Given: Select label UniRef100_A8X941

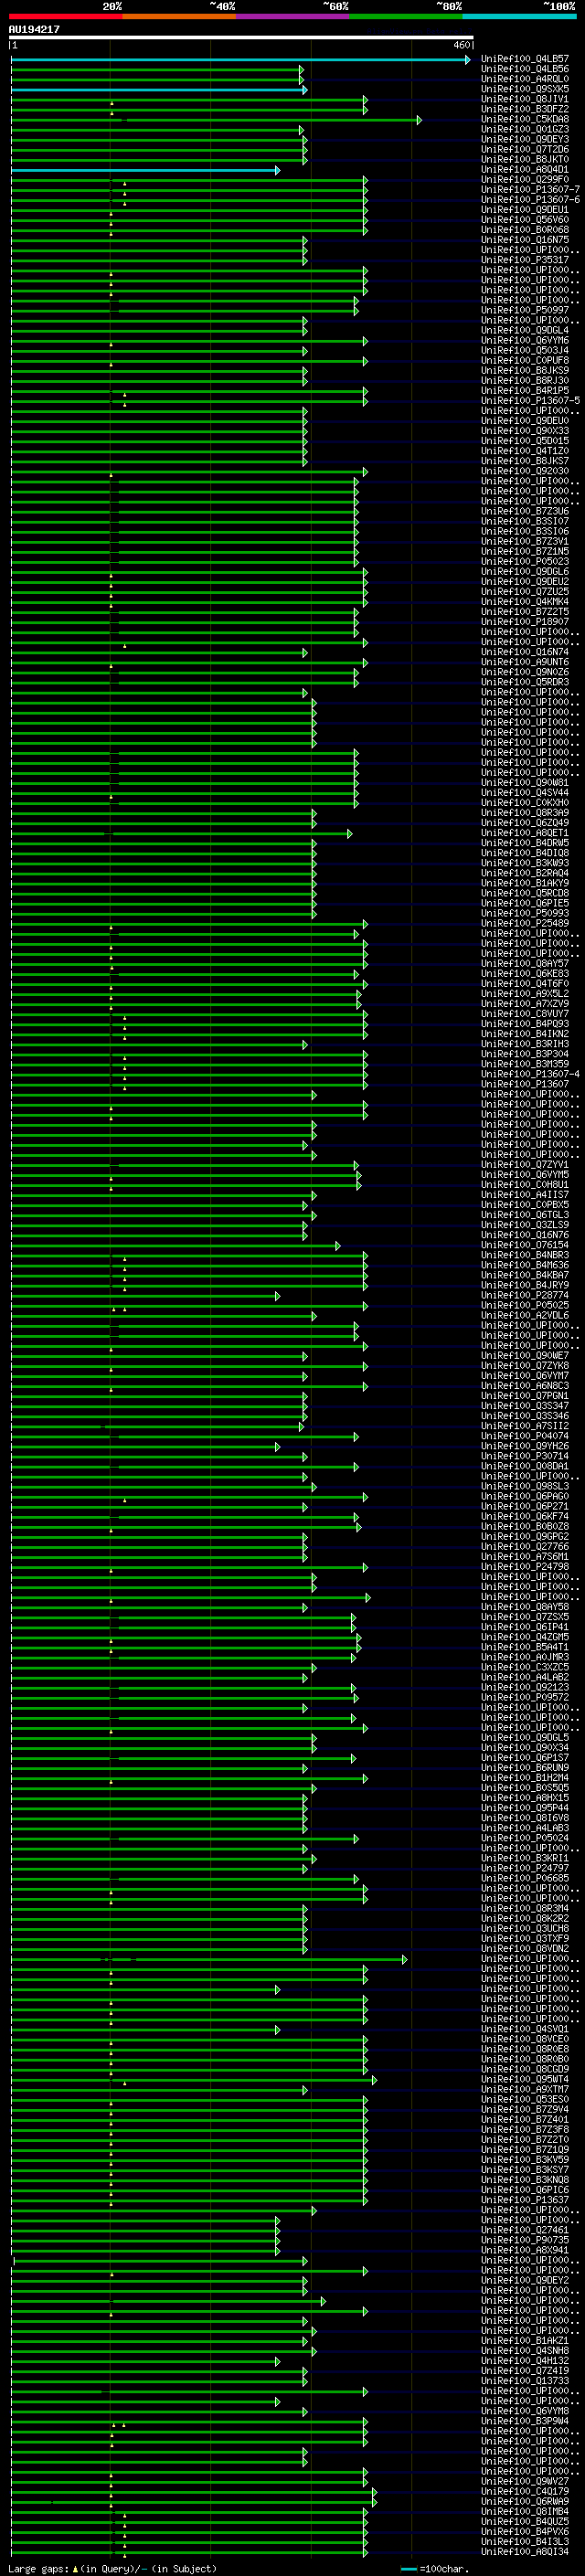Looking at the screenshot, I should click(x=525, y=2250).
